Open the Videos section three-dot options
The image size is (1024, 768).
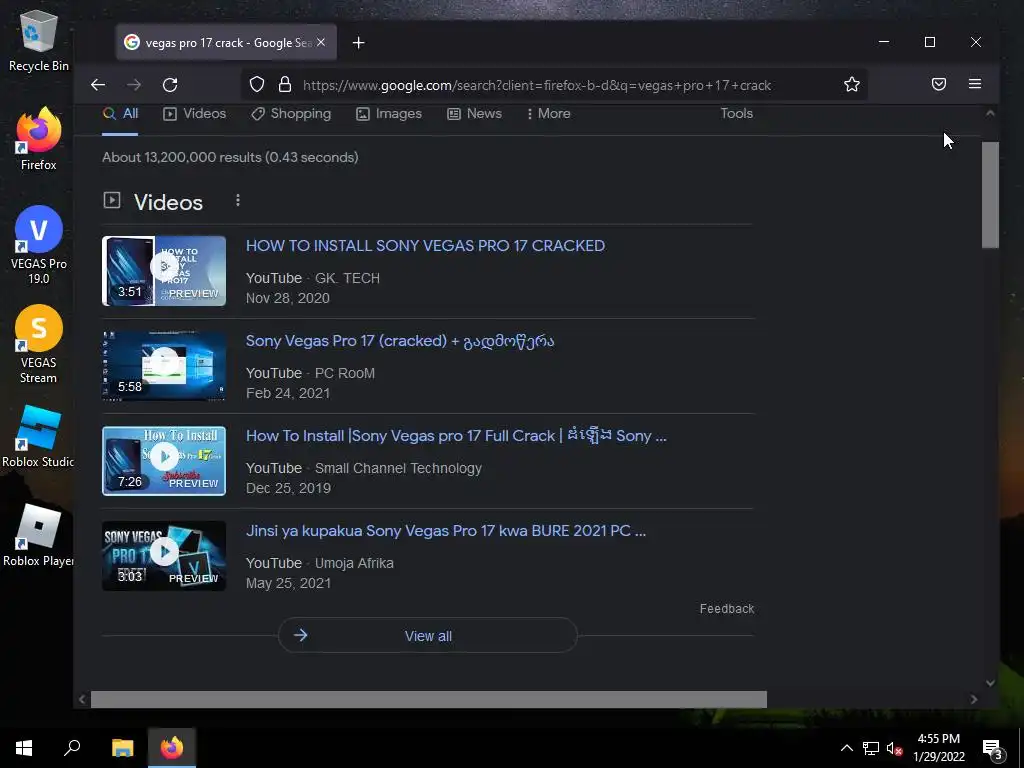238,200
